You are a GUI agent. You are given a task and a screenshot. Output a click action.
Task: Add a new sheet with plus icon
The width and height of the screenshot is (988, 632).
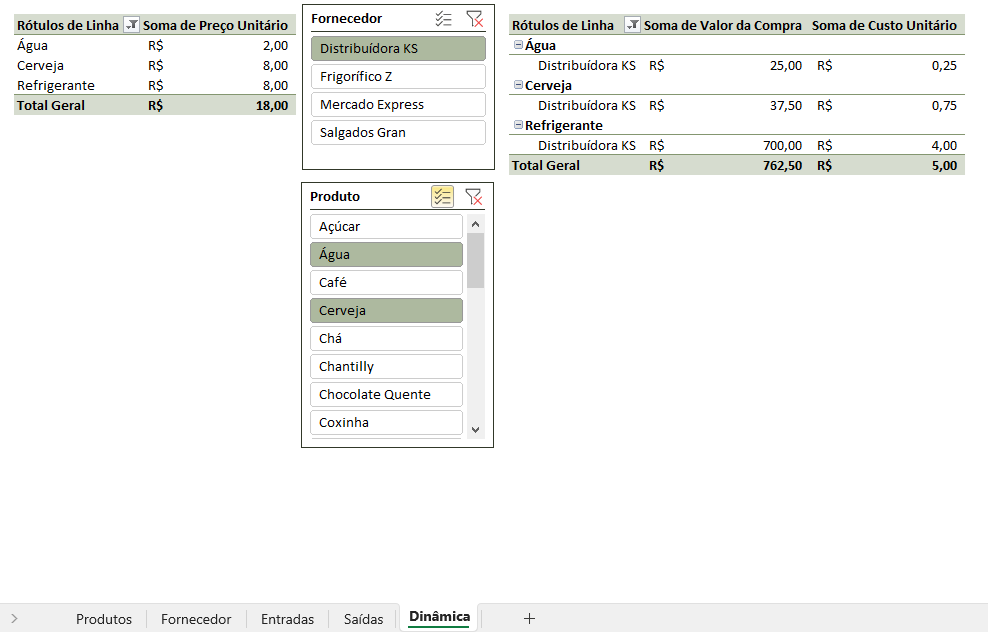(x=529, y=619)
